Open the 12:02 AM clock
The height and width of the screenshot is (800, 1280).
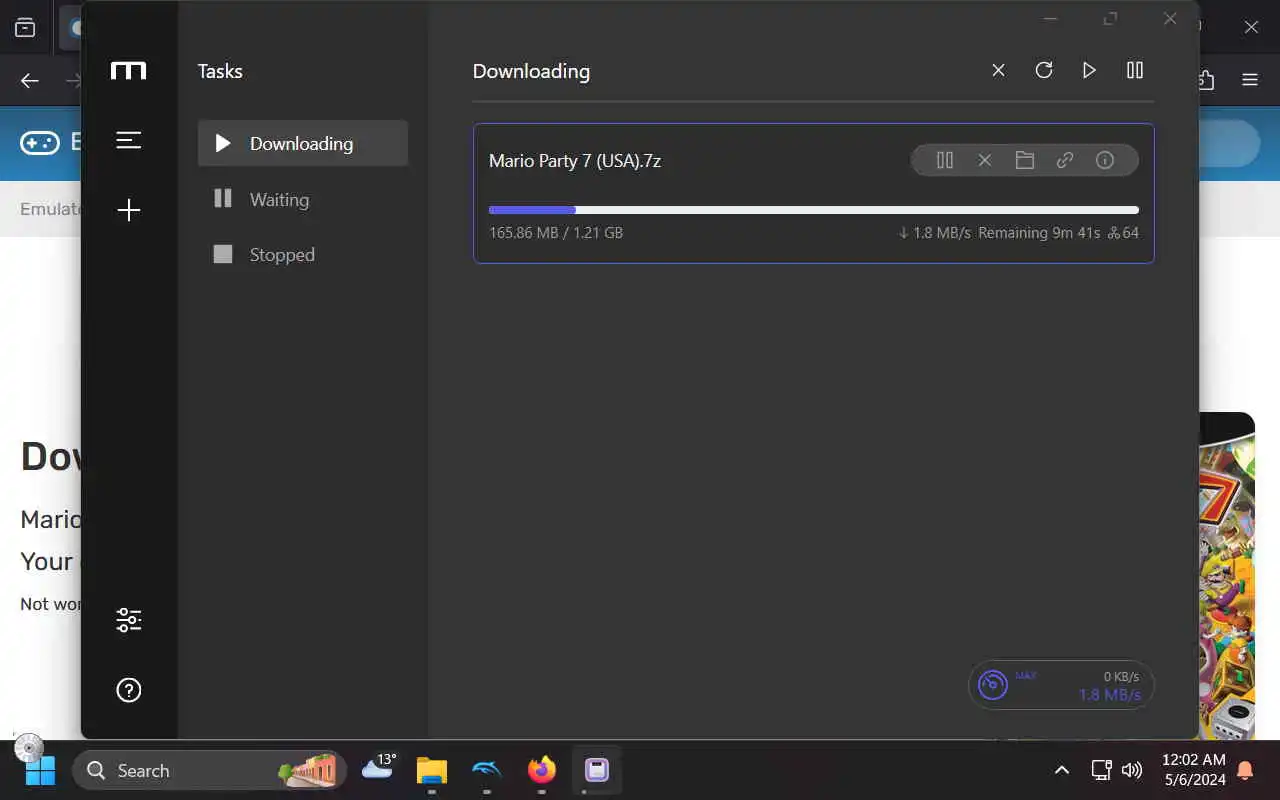pos(1193,770)
